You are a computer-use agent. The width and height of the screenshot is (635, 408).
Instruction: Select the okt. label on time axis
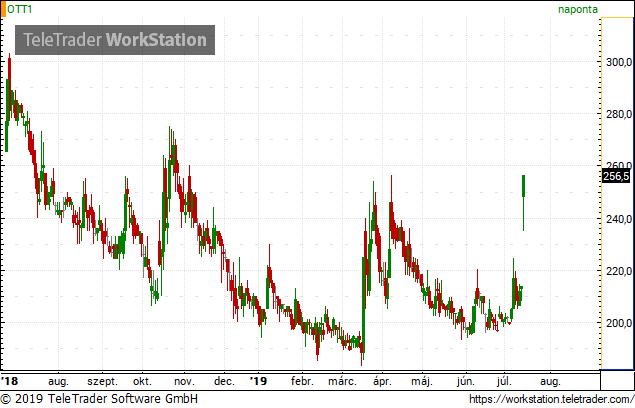[142, 381]
